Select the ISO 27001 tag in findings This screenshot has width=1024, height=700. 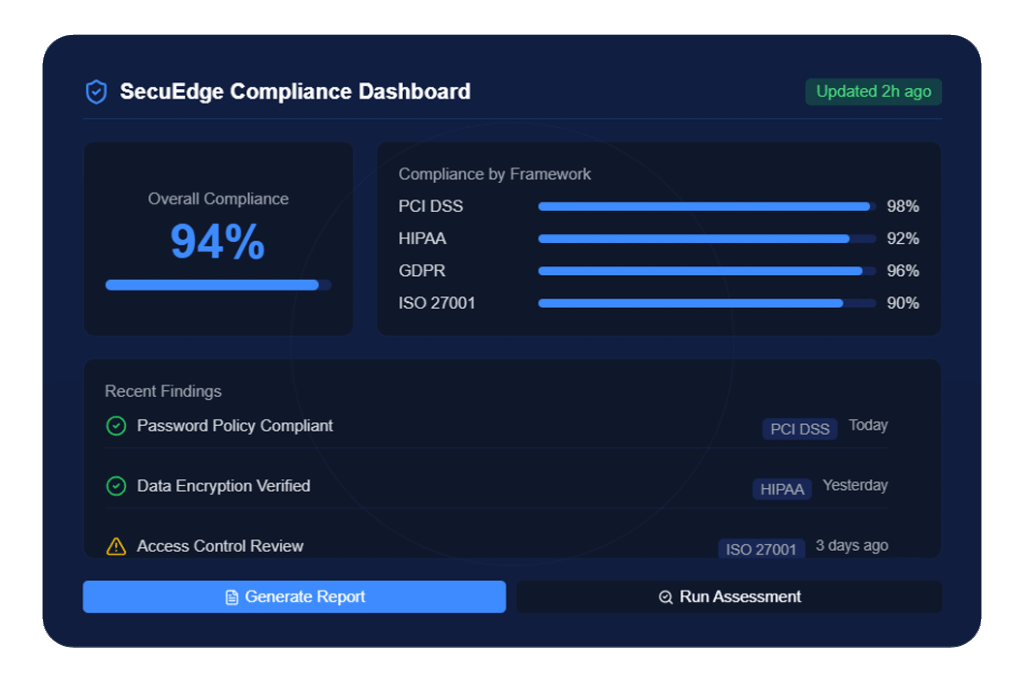click(x=761, y=549)
